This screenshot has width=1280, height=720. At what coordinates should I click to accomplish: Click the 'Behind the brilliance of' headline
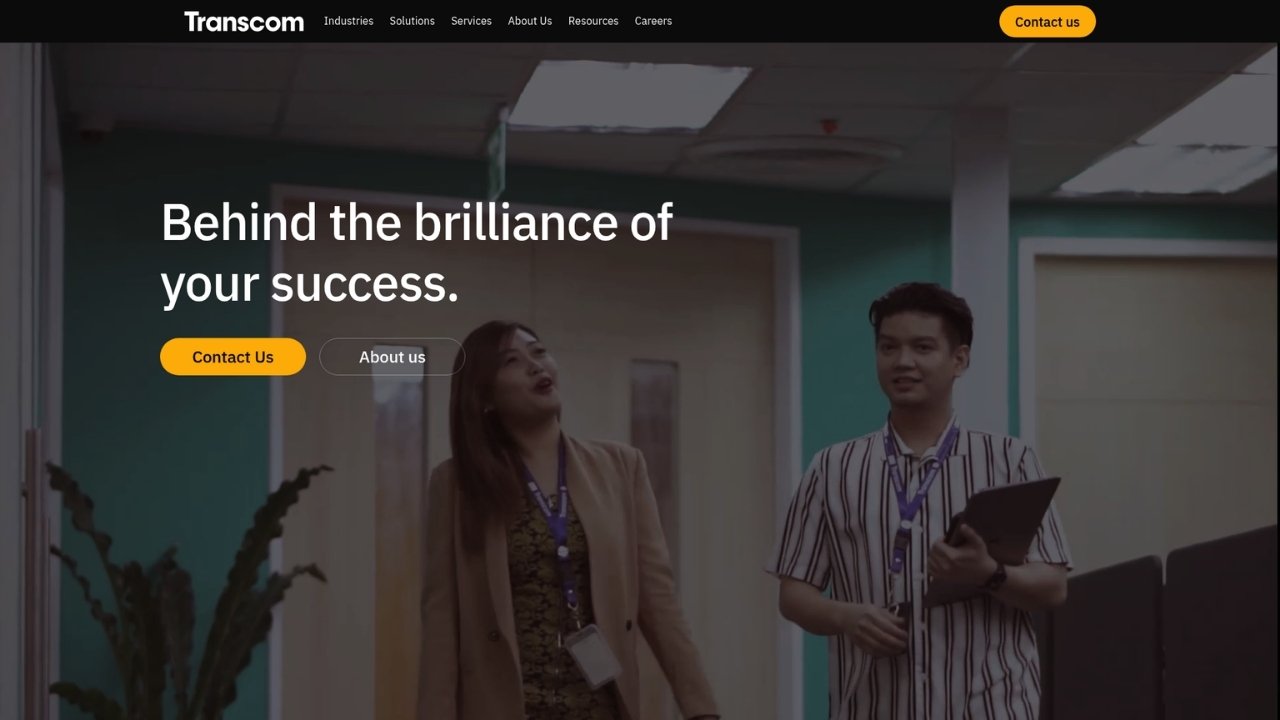click(417, 222)
